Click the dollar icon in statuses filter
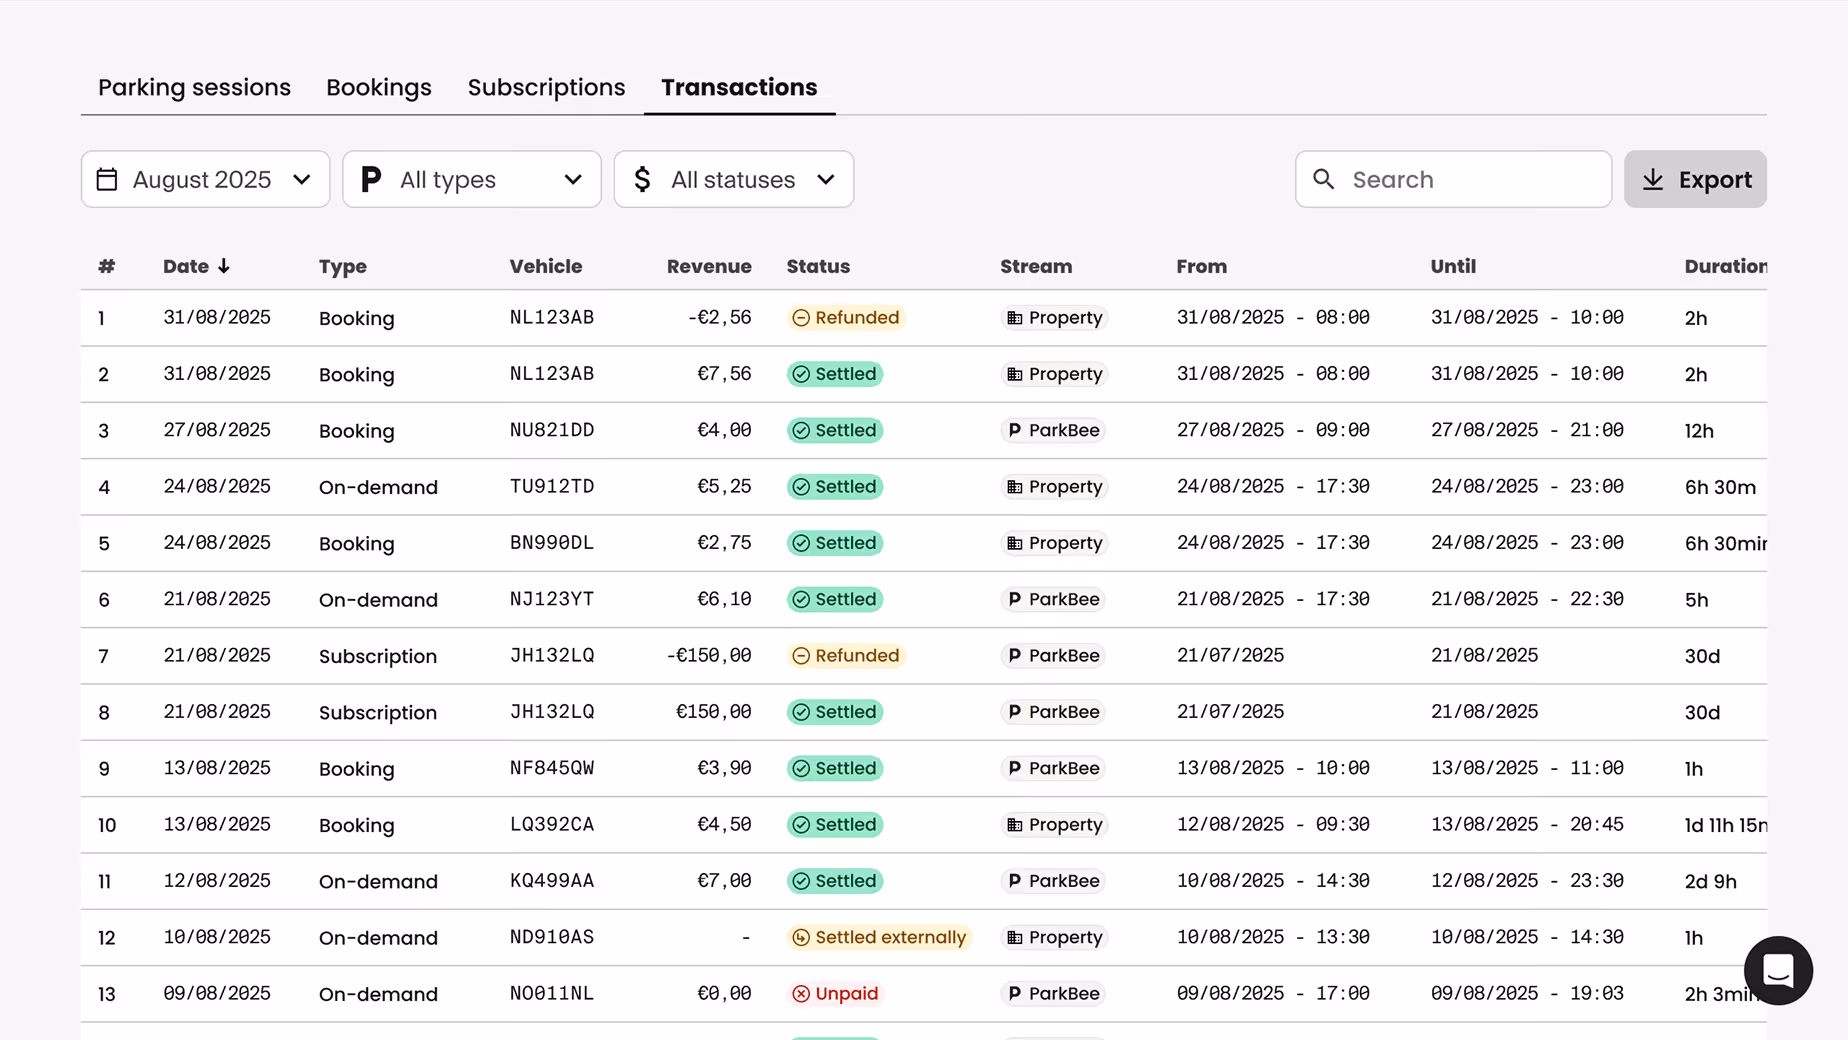 [642, 179]
